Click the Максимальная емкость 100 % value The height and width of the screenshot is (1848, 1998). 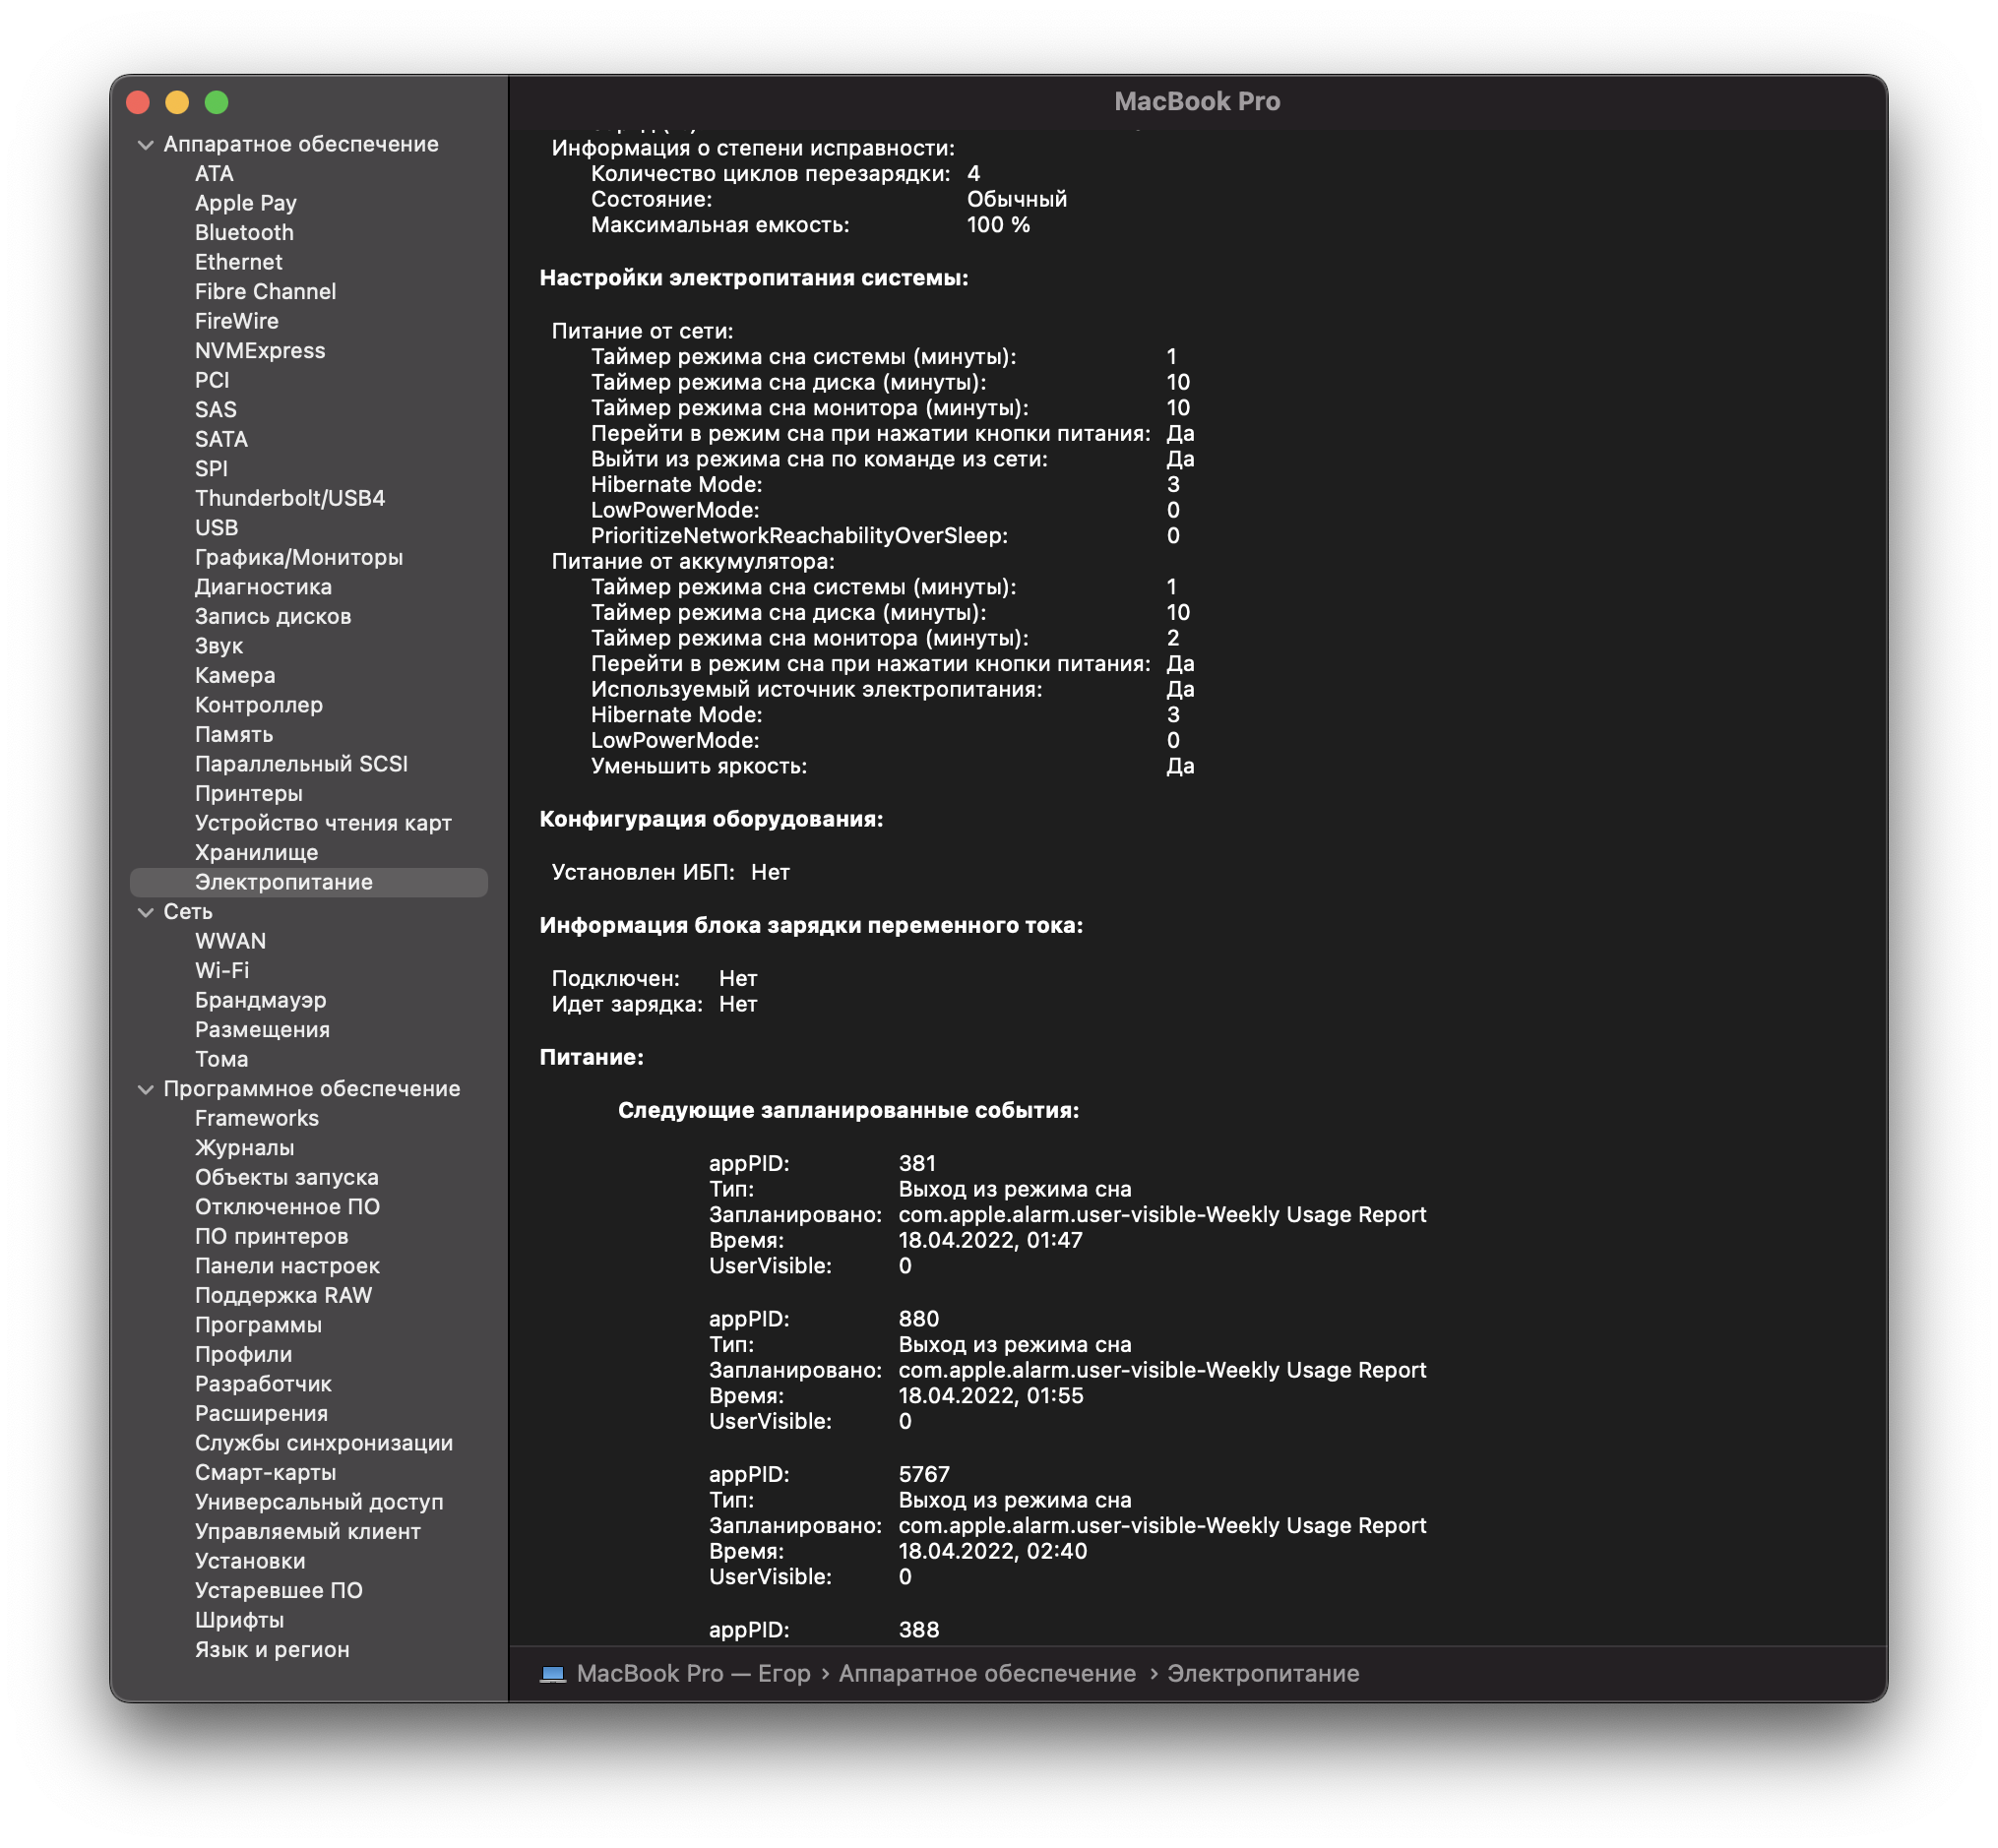[x=998, y=225]
